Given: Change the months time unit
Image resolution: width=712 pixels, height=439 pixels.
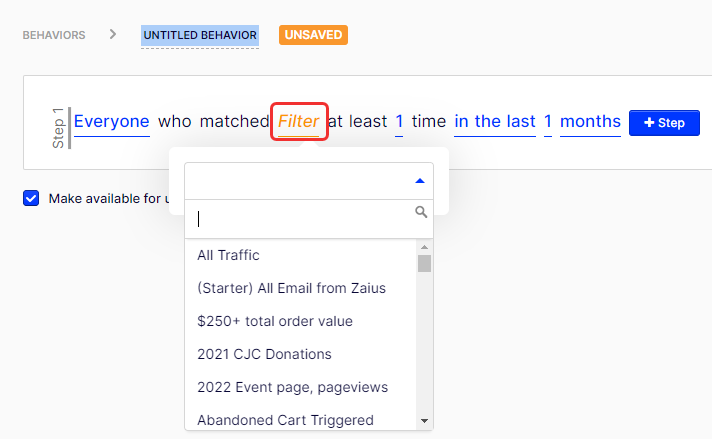Looking at the screenshot, I should point(590,122).
